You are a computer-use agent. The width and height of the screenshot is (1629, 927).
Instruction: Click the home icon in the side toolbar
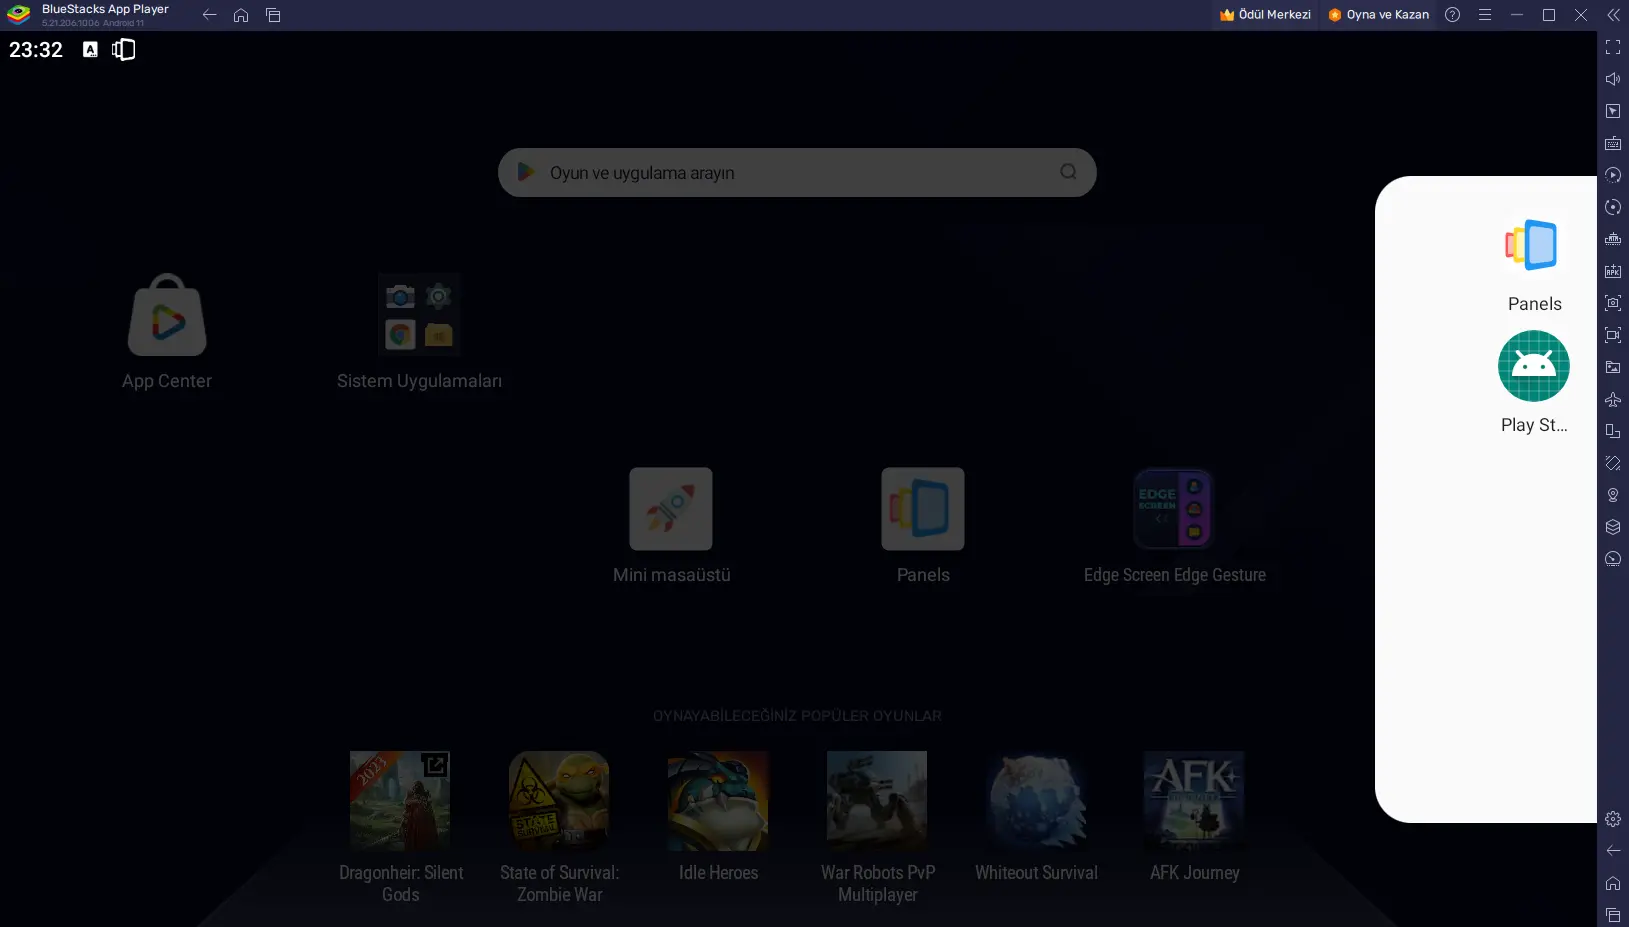tap(1613, 883)
